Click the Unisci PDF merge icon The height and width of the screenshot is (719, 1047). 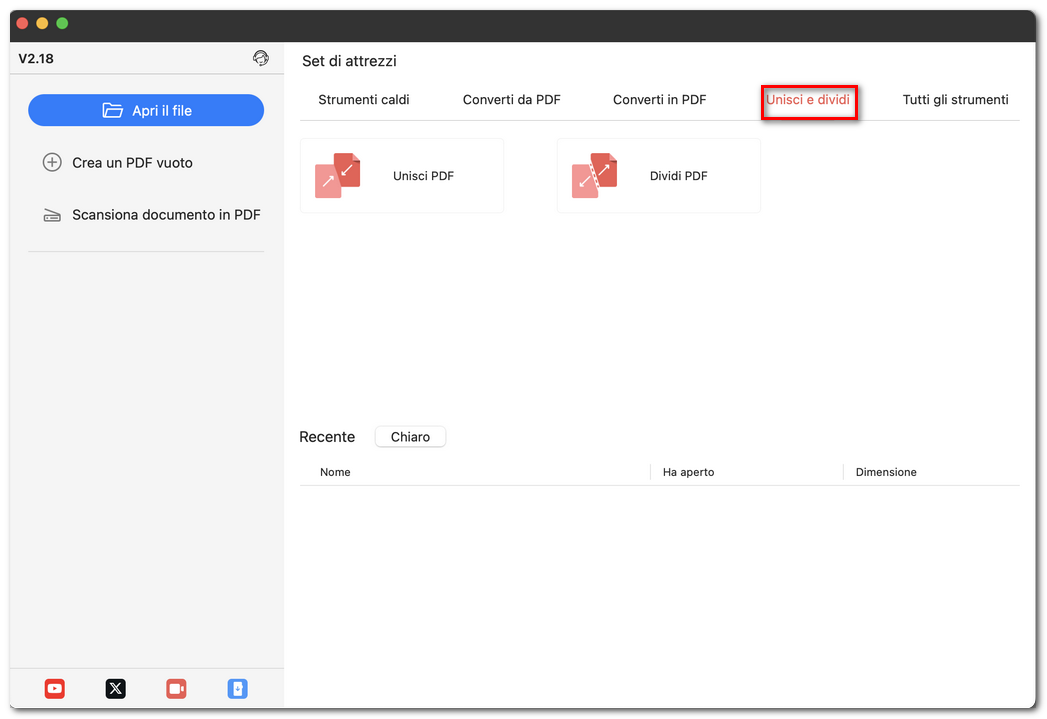[x=337, y=176]
